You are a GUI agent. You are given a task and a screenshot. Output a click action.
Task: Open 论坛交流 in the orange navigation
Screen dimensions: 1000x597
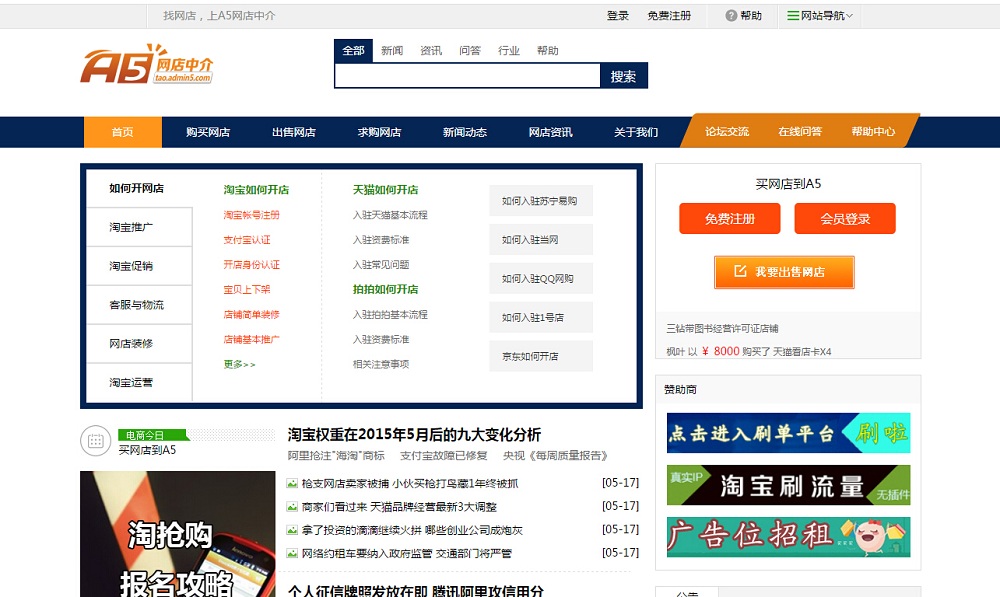click(727, 131)
